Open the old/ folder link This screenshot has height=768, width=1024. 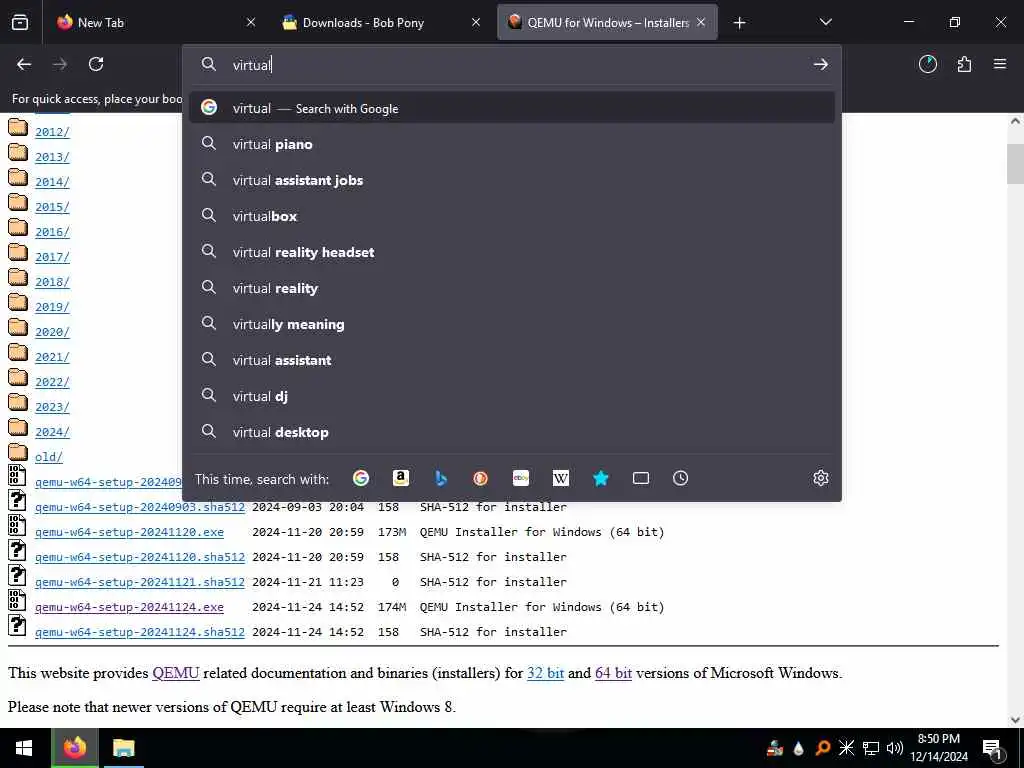click(x=49, y=457)
